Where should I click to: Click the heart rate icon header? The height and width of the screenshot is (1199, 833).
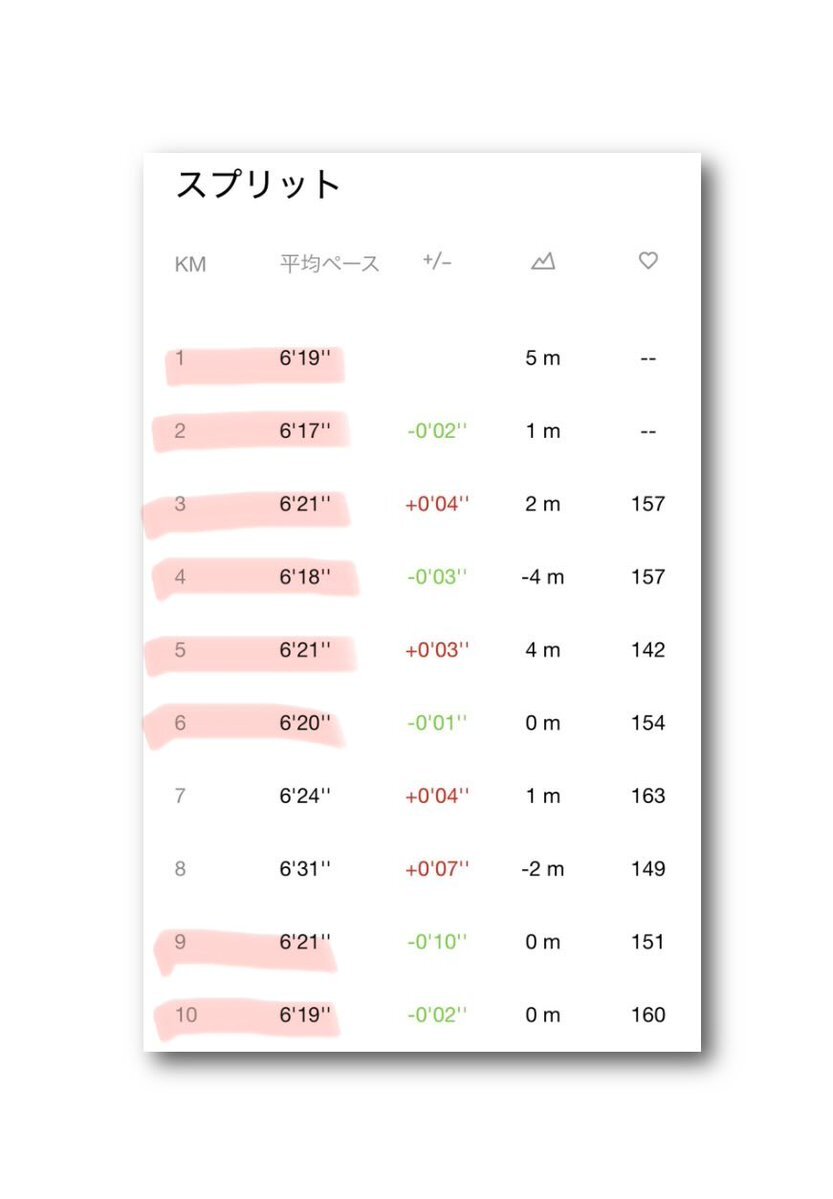tap(648, 261)
